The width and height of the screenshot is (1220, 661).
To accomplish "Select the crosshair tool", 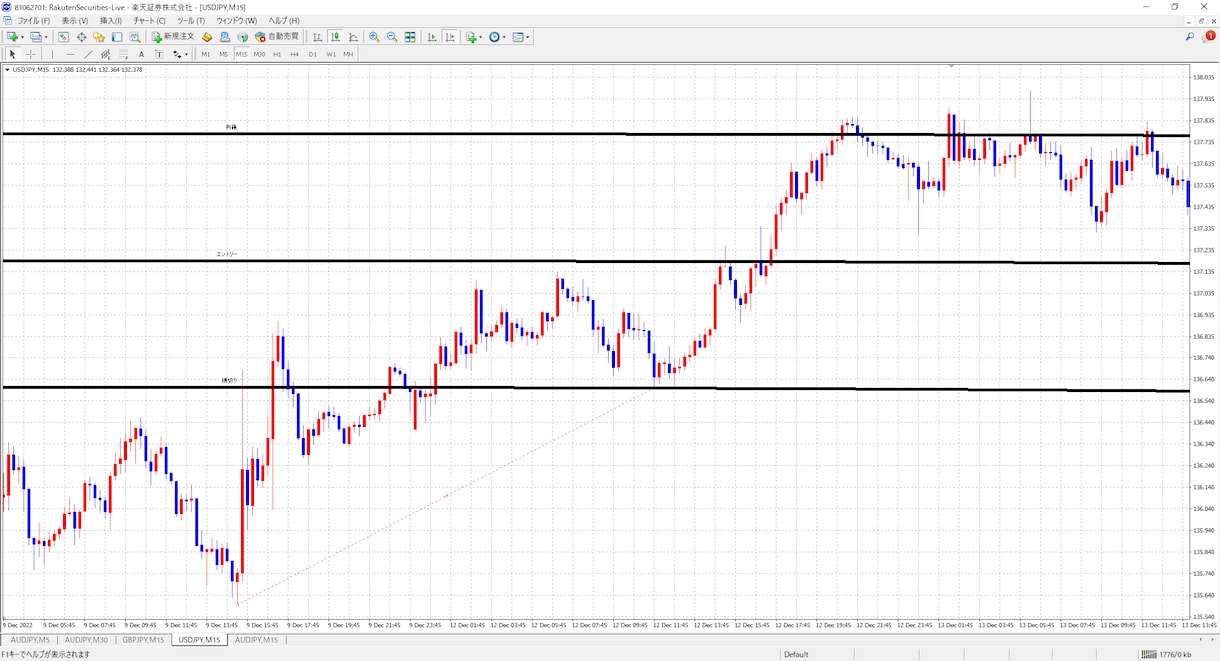I will pyautogui.click(x=31, y=54).
